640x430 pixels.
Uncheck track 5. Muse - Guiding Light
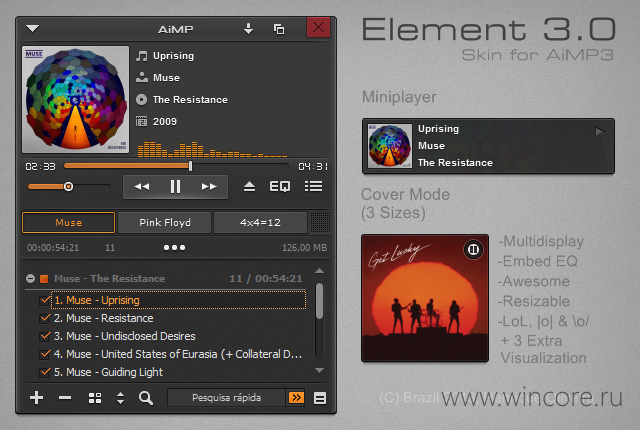pos(45,372)
